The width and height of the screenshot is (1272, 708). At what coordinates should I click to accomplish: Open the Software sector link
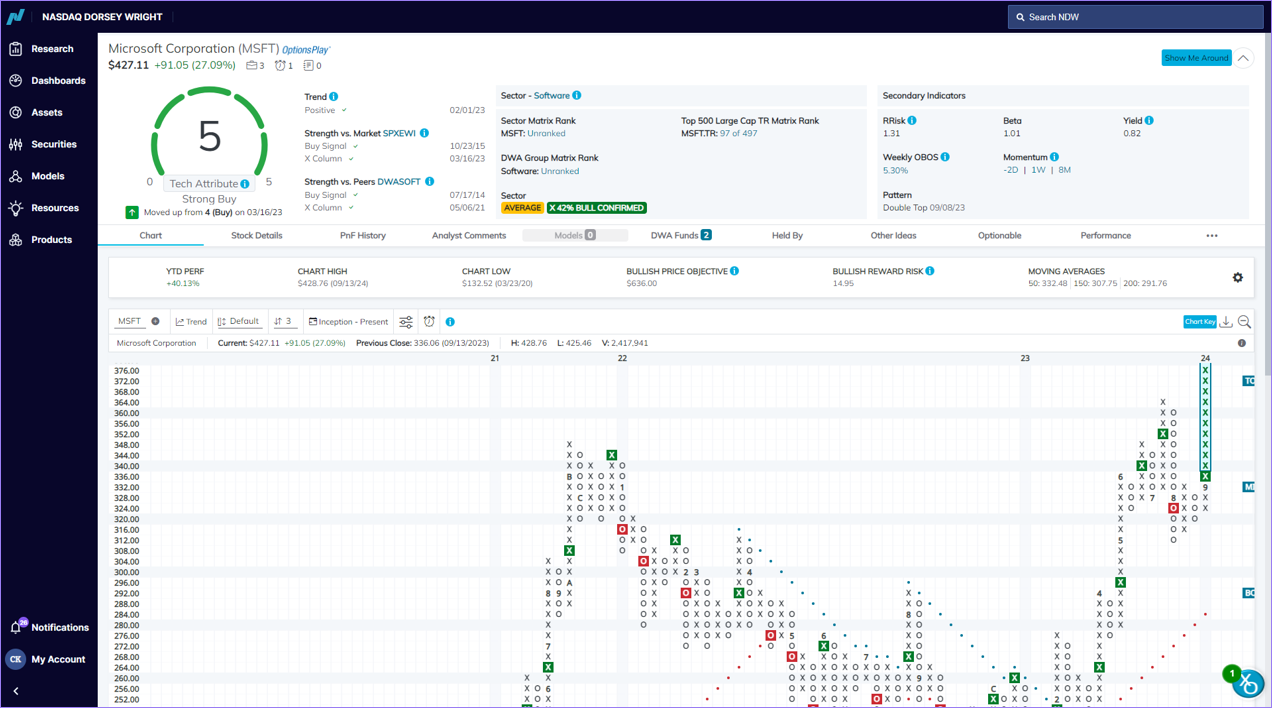coord(551,96)
